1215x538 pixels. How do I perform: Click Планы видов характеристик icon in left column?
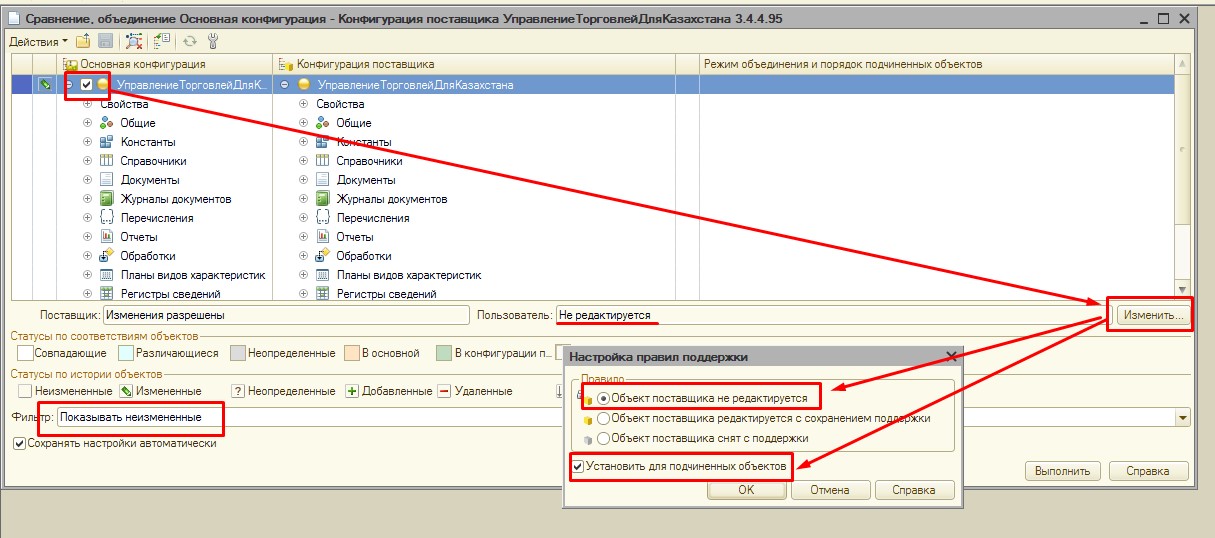pyautogui.click(x=107, y=275)
